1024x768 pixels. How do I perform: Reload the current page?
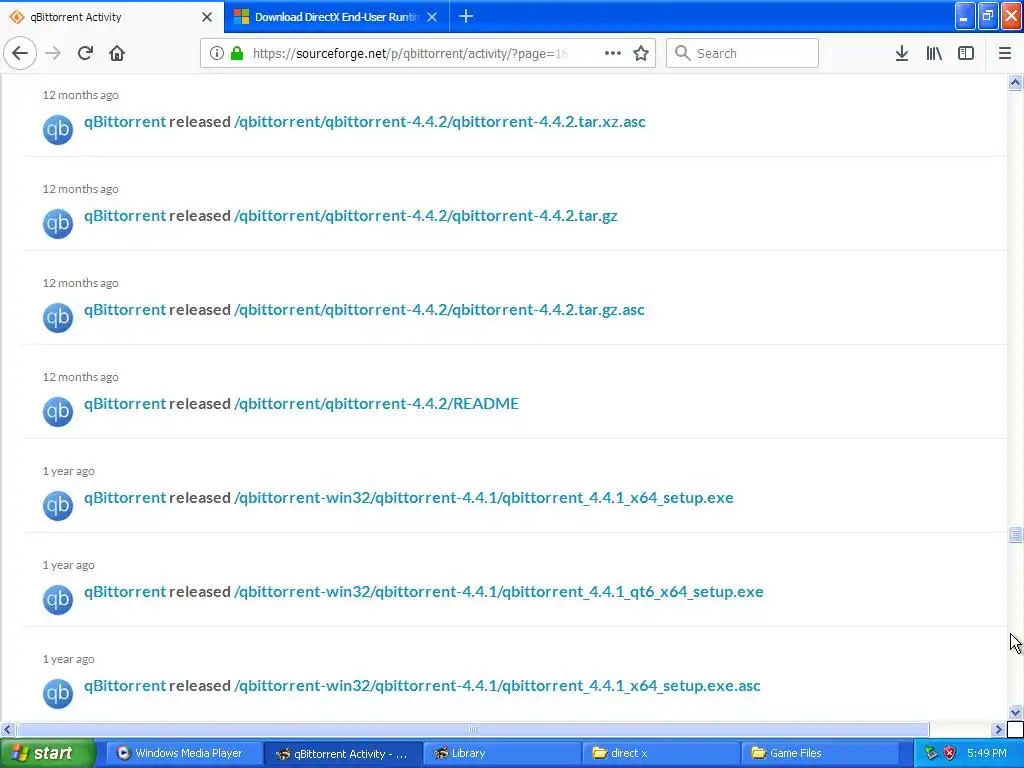[85, 53]
